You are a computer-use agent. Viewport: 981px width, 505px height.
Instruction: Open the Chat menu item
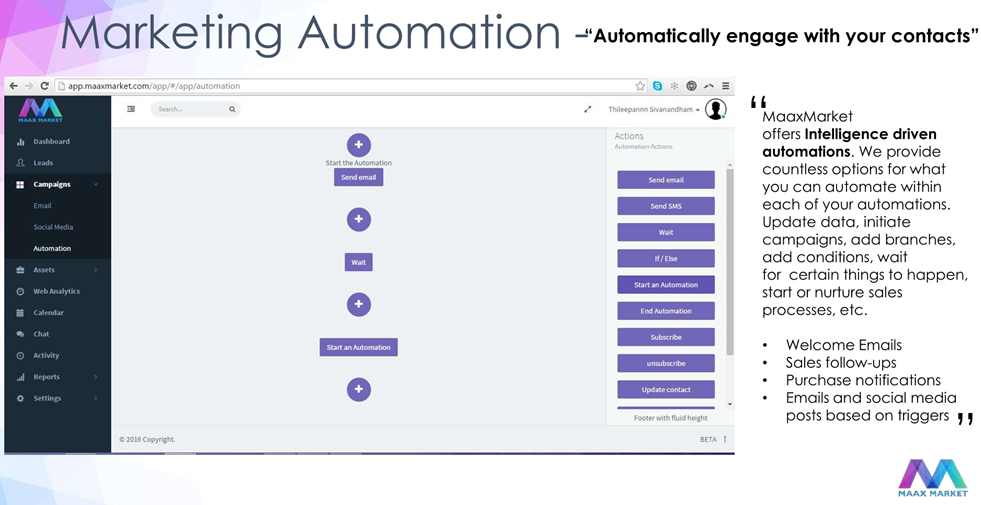(x=41, y=334)
